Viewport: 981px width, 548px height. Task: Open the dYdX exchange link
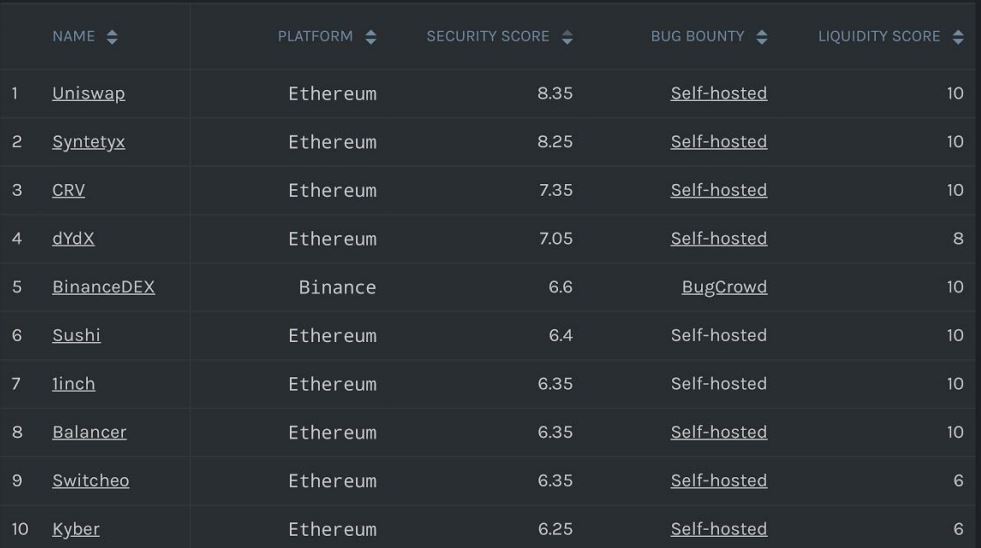(73, 238)
